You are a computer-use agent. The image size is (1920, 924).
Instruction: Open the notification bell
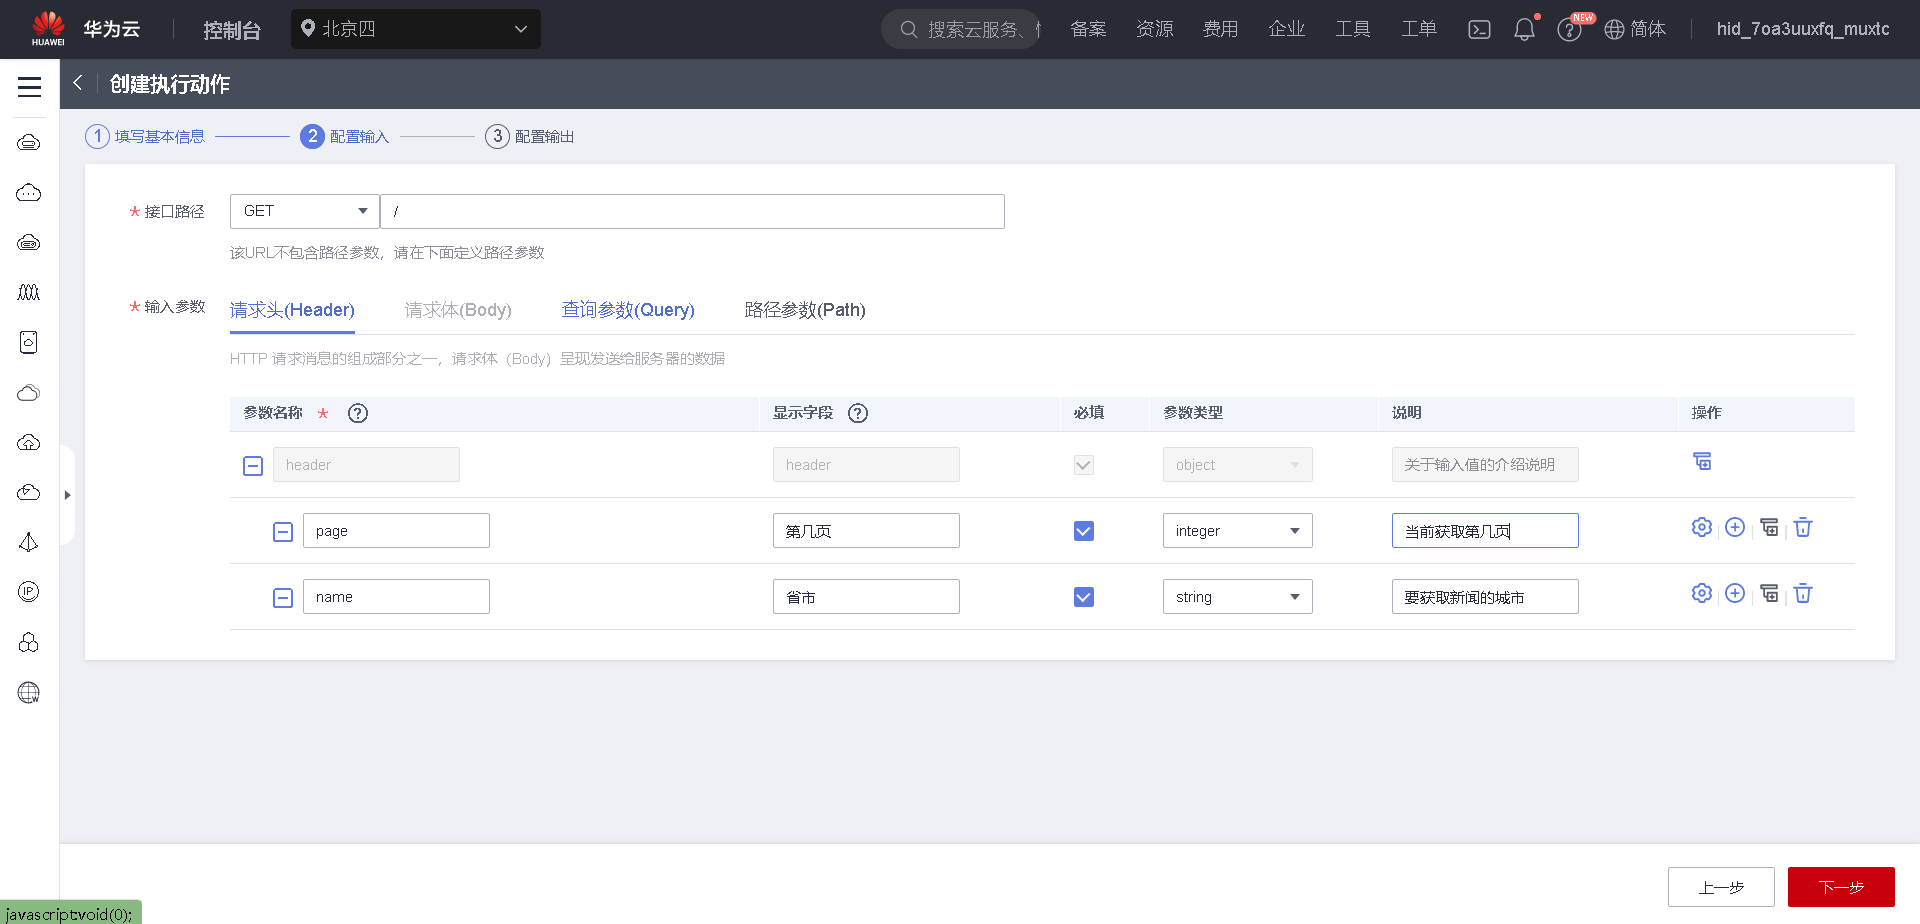coord(1524,30)
